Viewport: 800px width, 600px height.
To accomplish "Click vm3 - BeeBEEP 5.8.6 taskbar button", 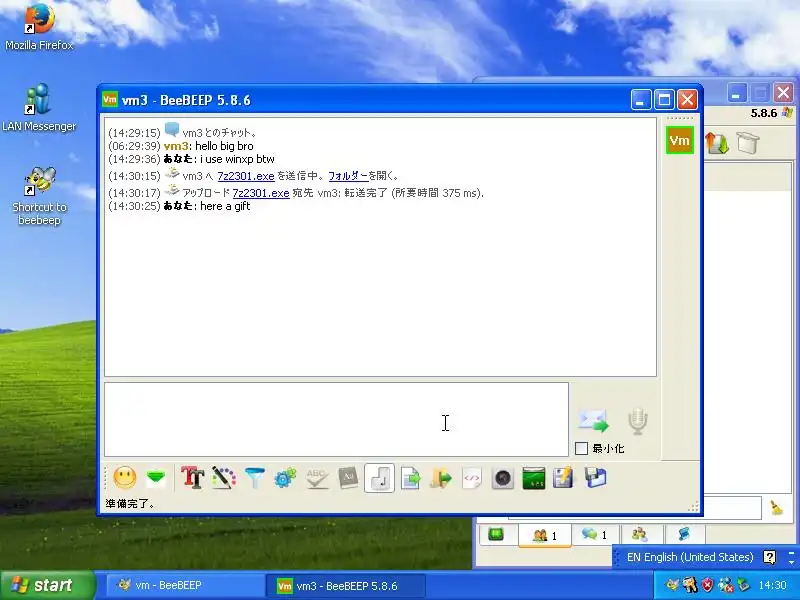I will [347, 586].
